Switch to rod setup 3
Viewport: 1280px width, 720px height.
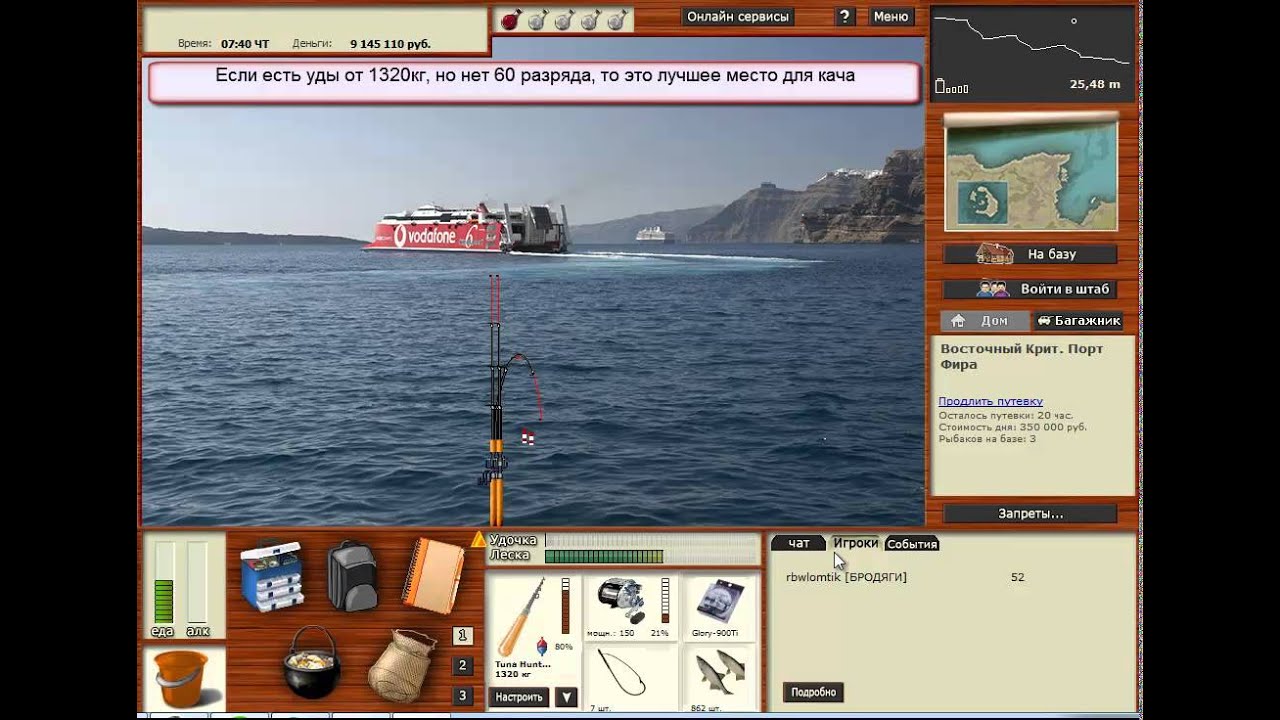pyautogui.click(x=462, y=695)
